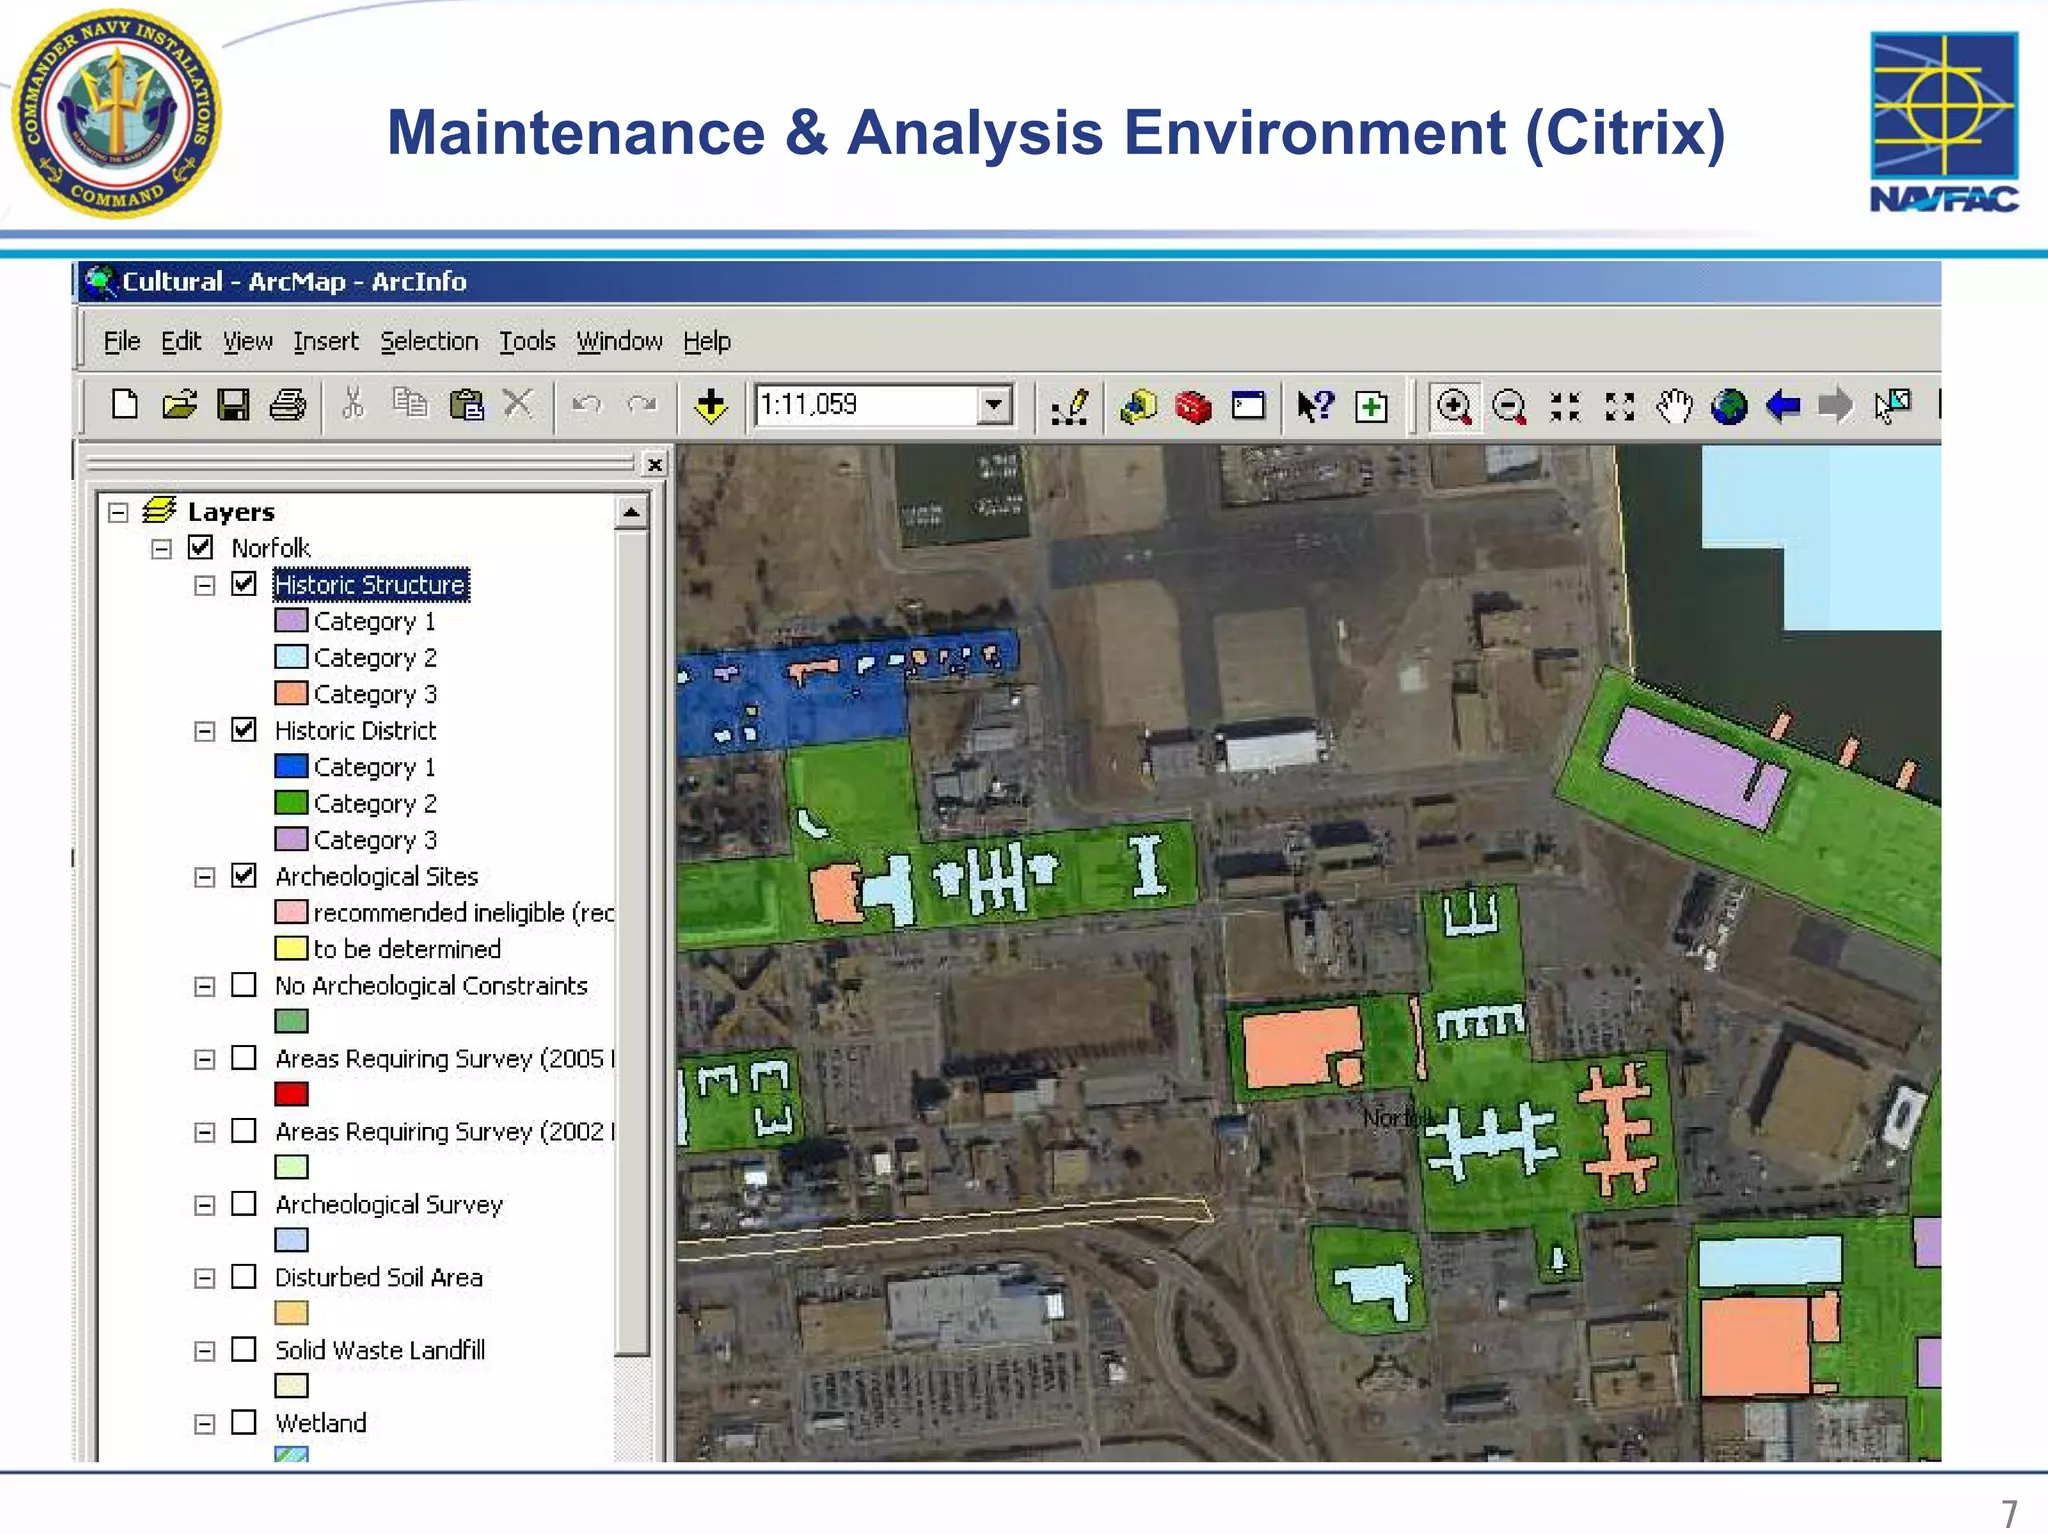Image resolution: width=2048 pixels, height=1534 pixels.
Task: Create a new map document
Action: click(x=125, y=405)
